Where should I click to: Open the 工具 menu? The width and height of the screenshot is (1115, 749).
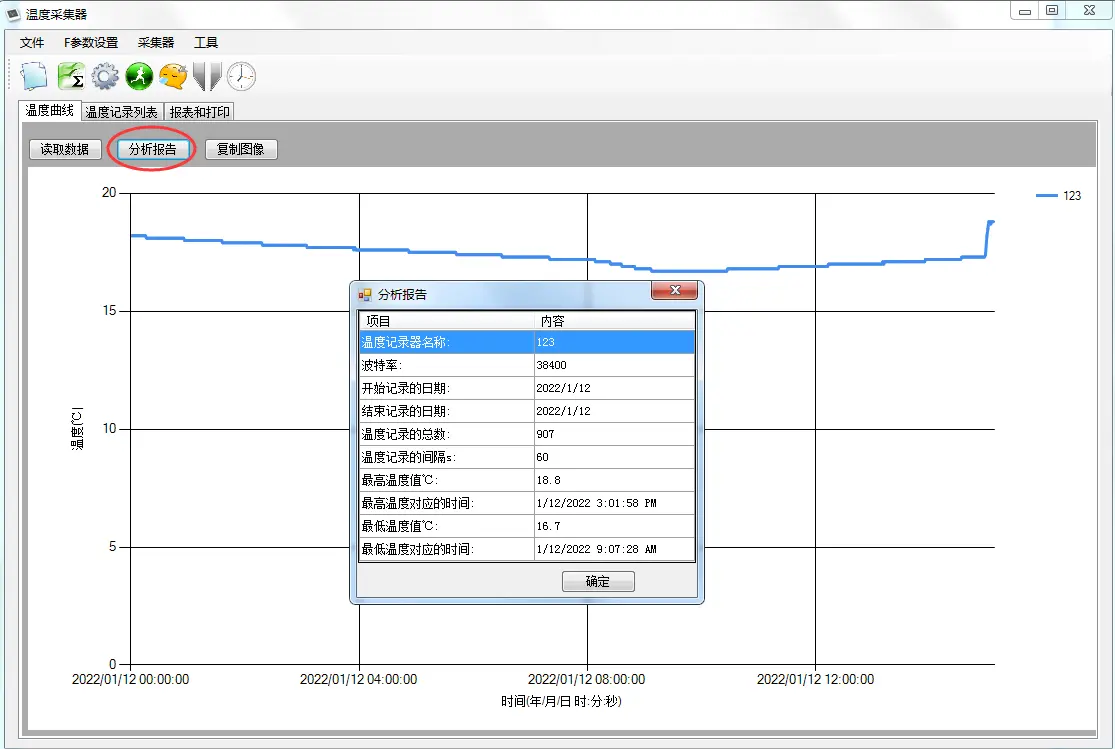coord(206,42)
